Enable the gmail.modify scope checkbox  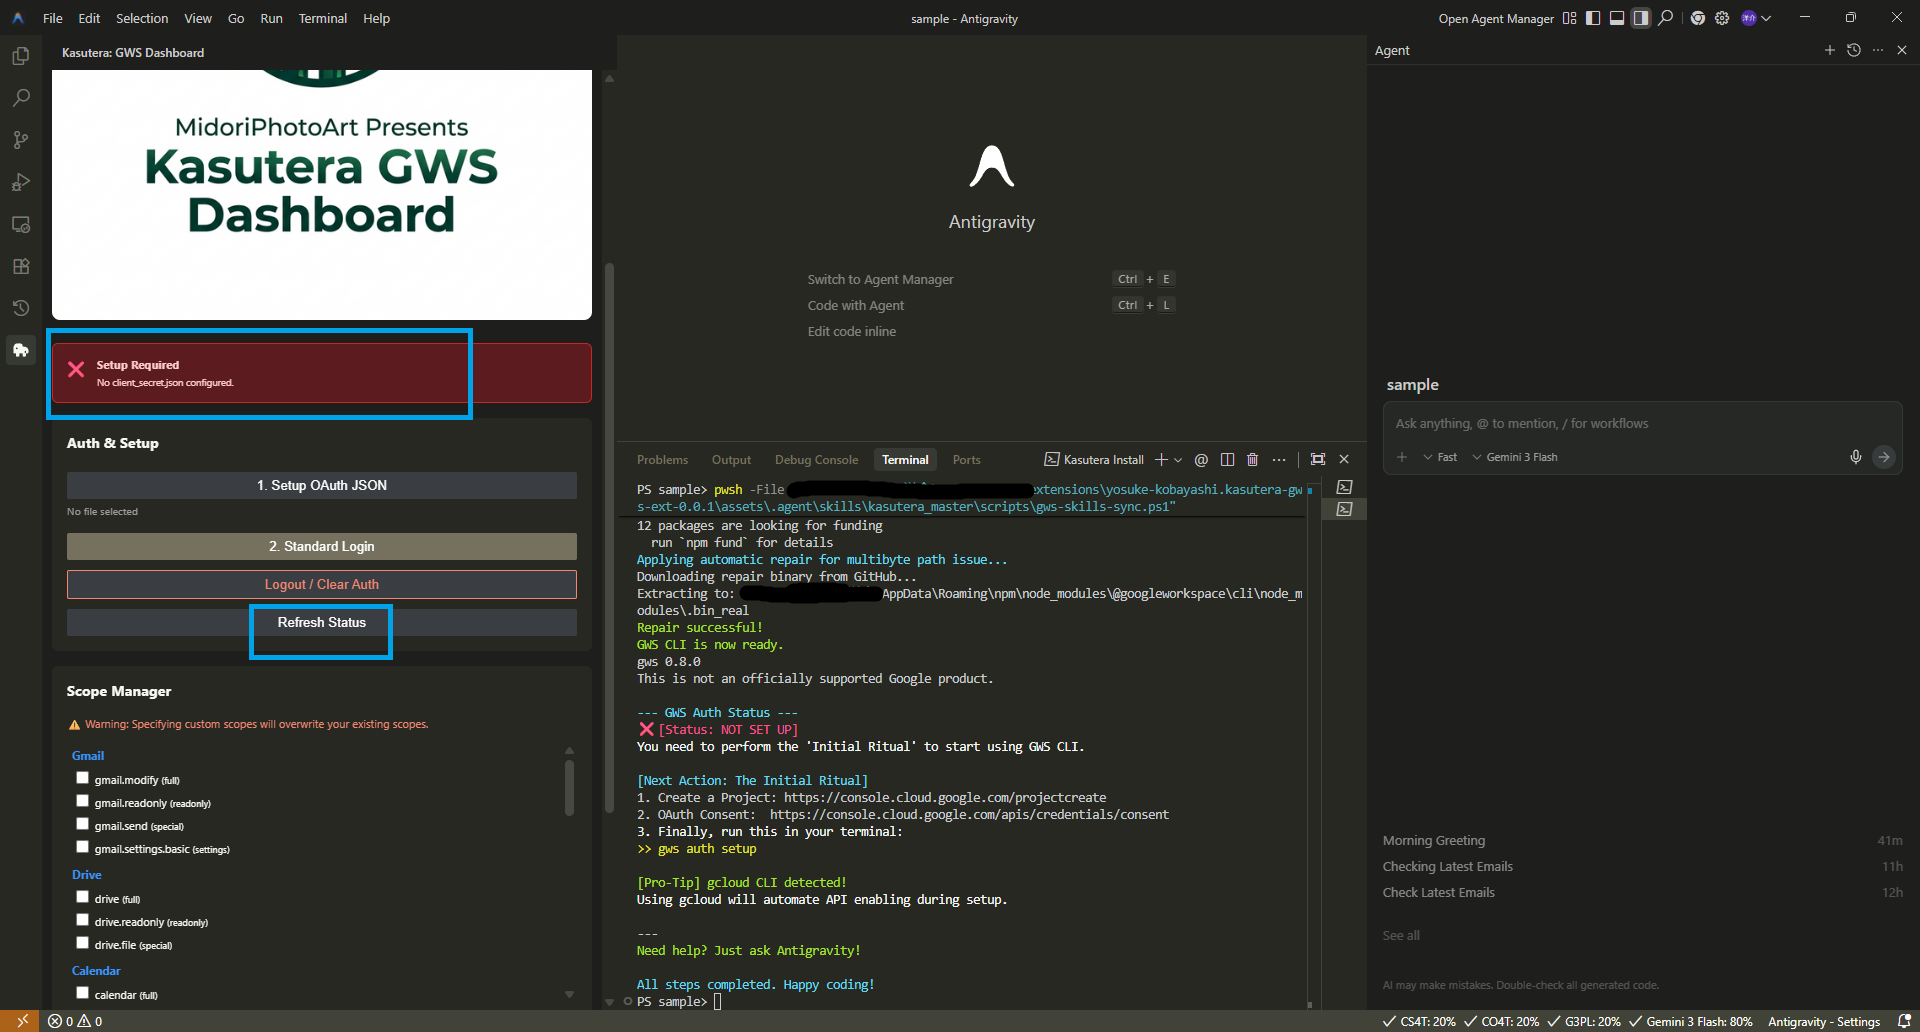[x=83, y=778]
